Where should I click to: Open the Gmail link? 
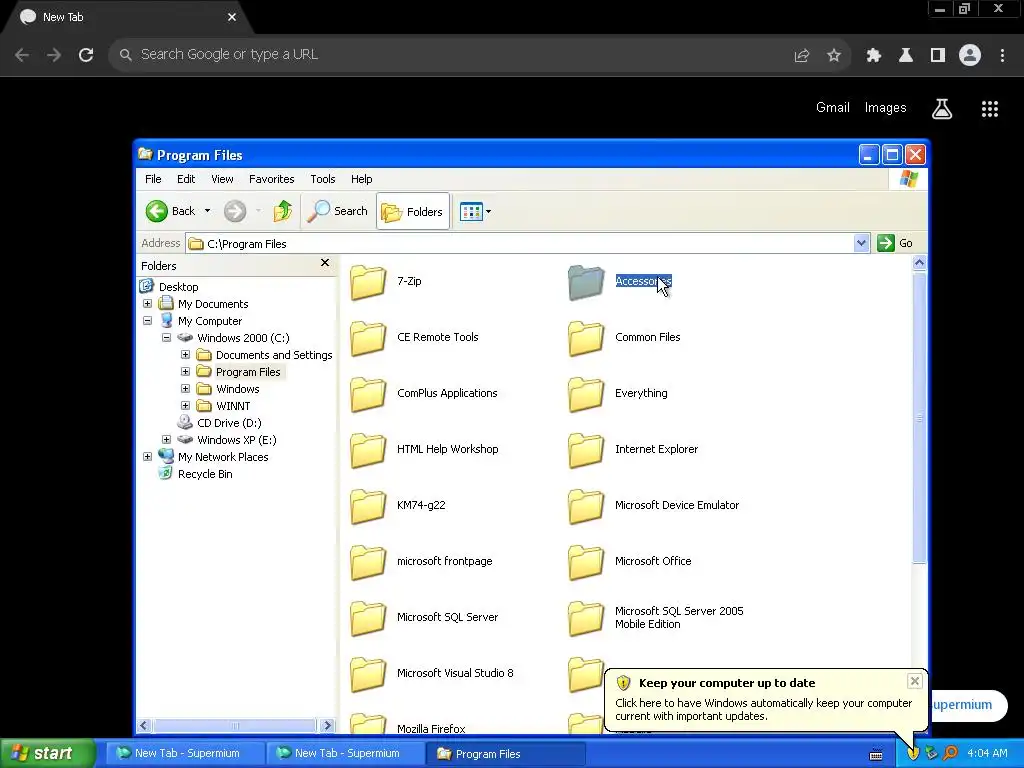tap(833, 108)
